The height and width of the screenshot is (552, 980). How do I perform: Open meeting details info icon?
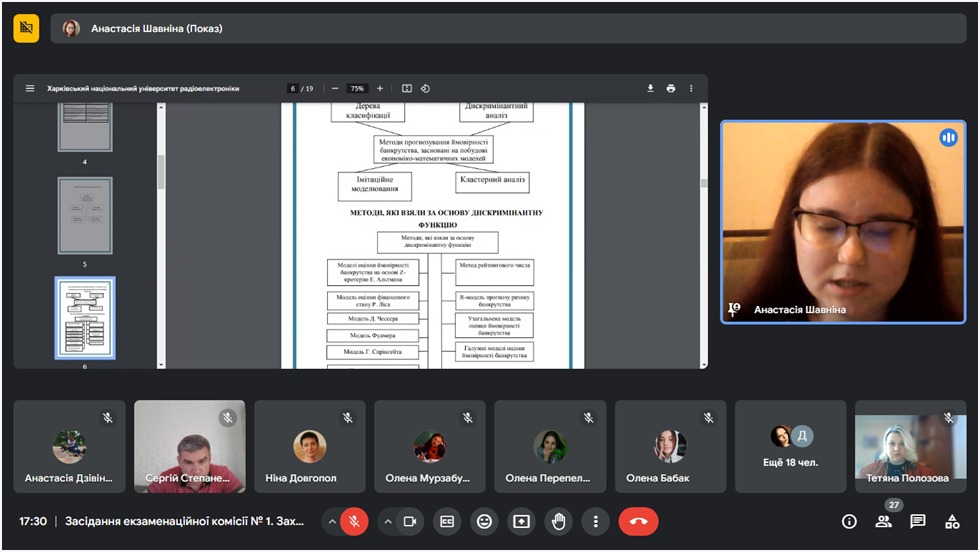click(849, 521)
